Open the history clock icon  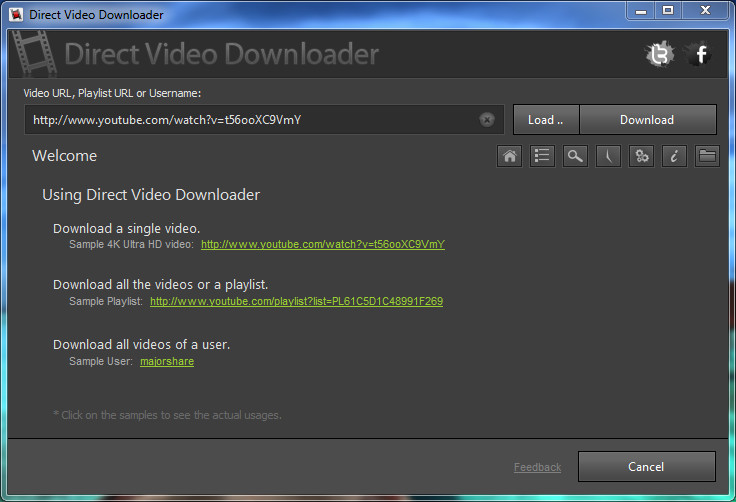click(608, 156)
